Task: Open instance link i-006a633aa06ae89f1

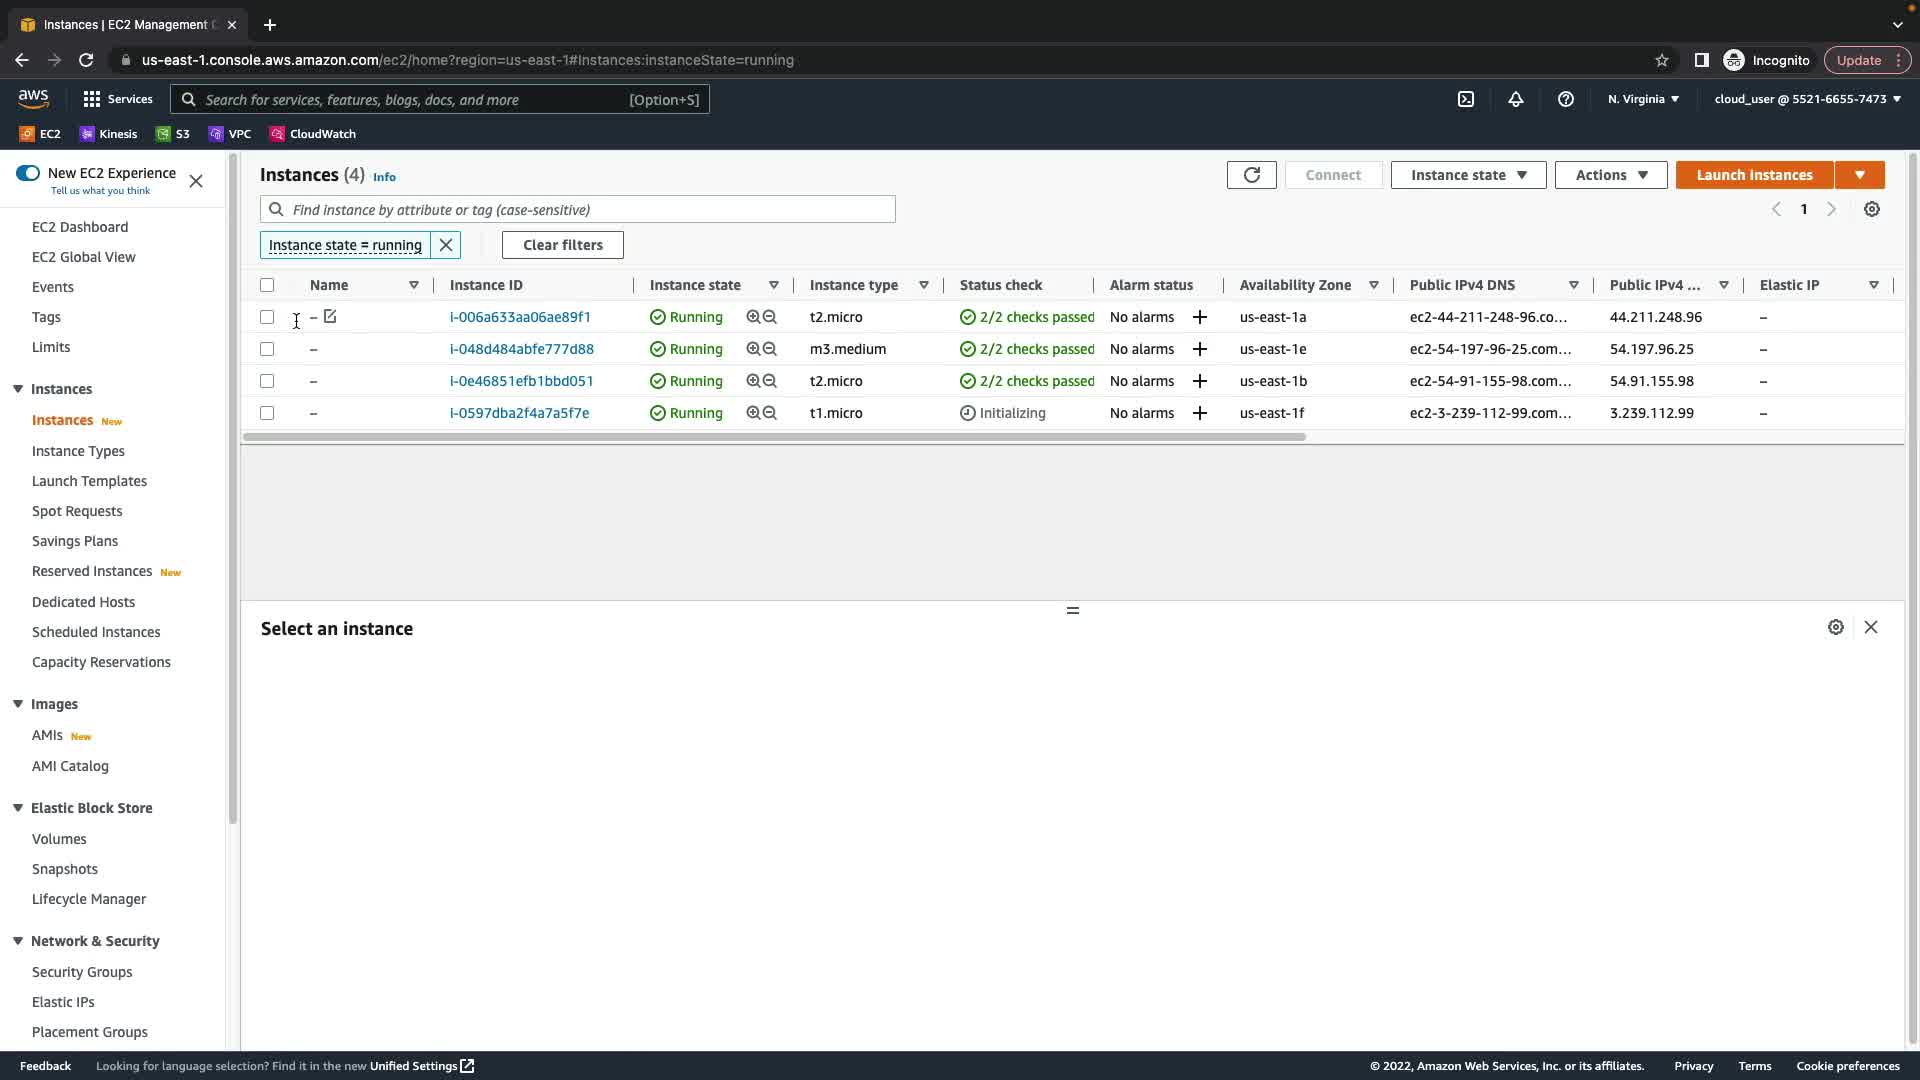Action: [520, 317]
